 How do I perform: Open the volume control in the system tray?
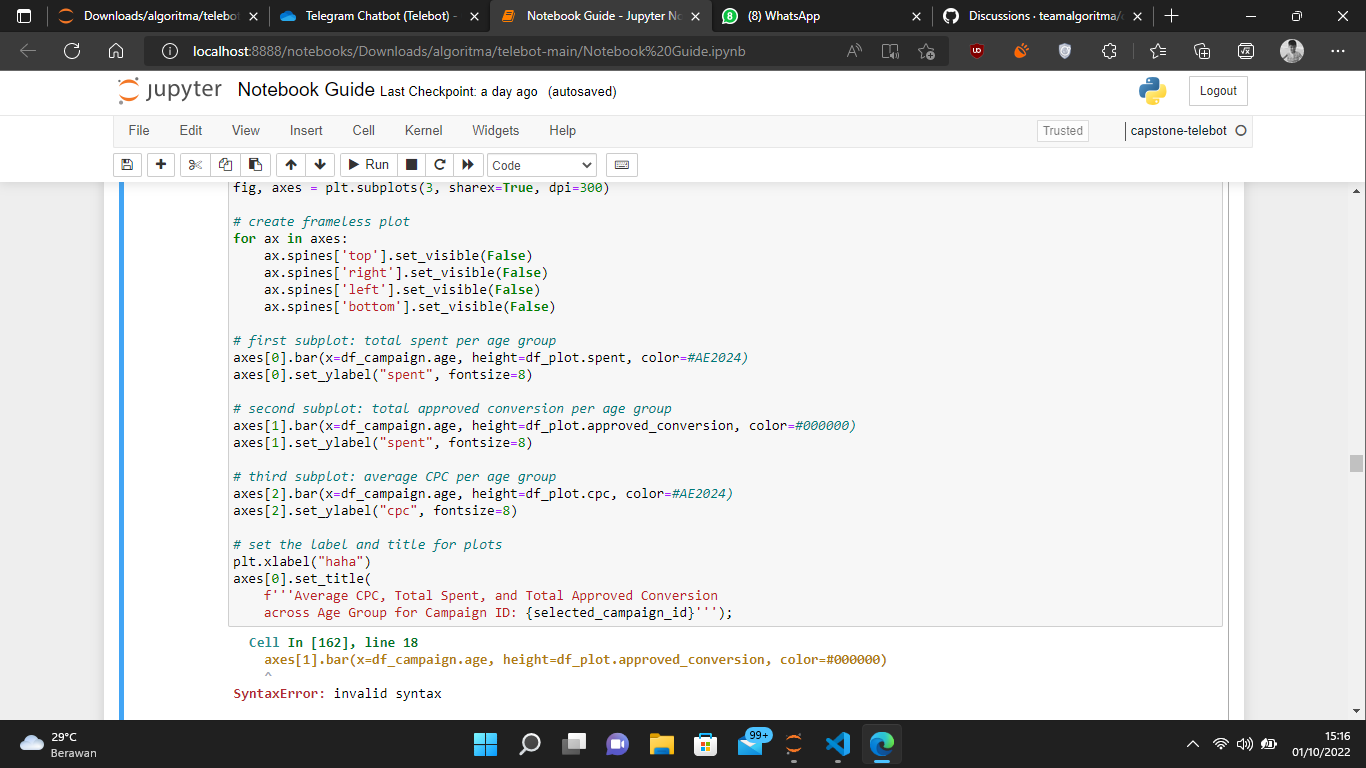(x=1243, y=744)
